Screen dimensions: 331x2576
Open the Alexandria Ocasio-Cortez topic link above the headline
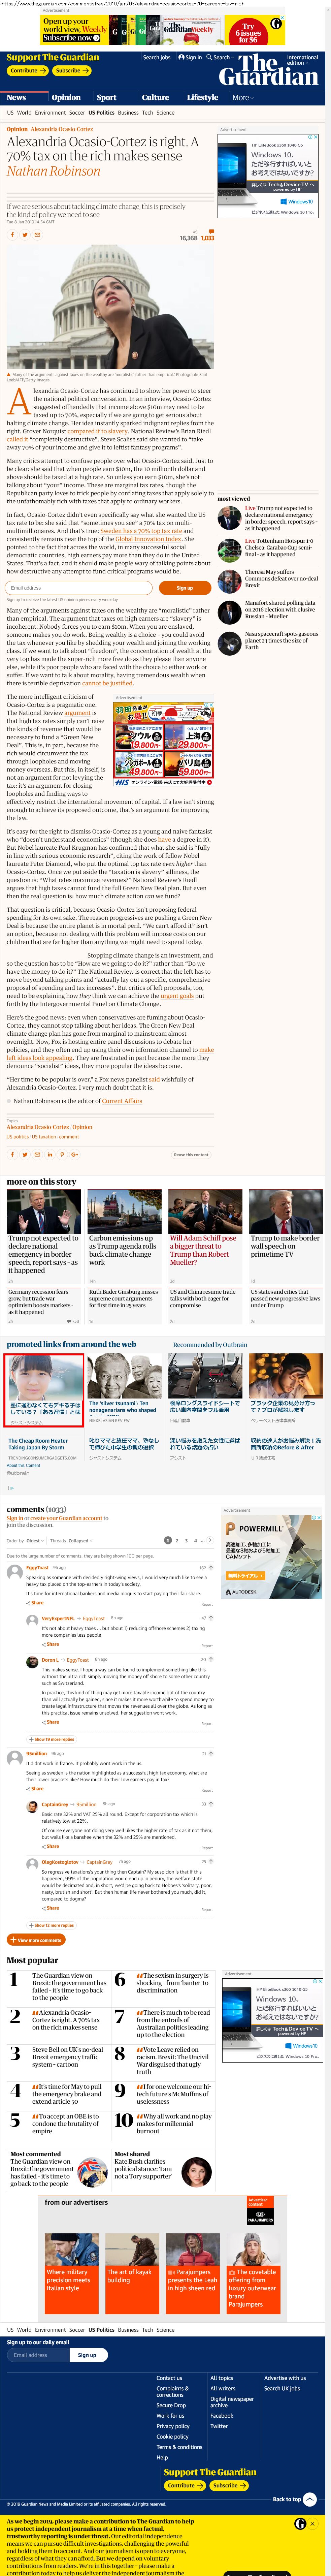click(x=62, y=129)
